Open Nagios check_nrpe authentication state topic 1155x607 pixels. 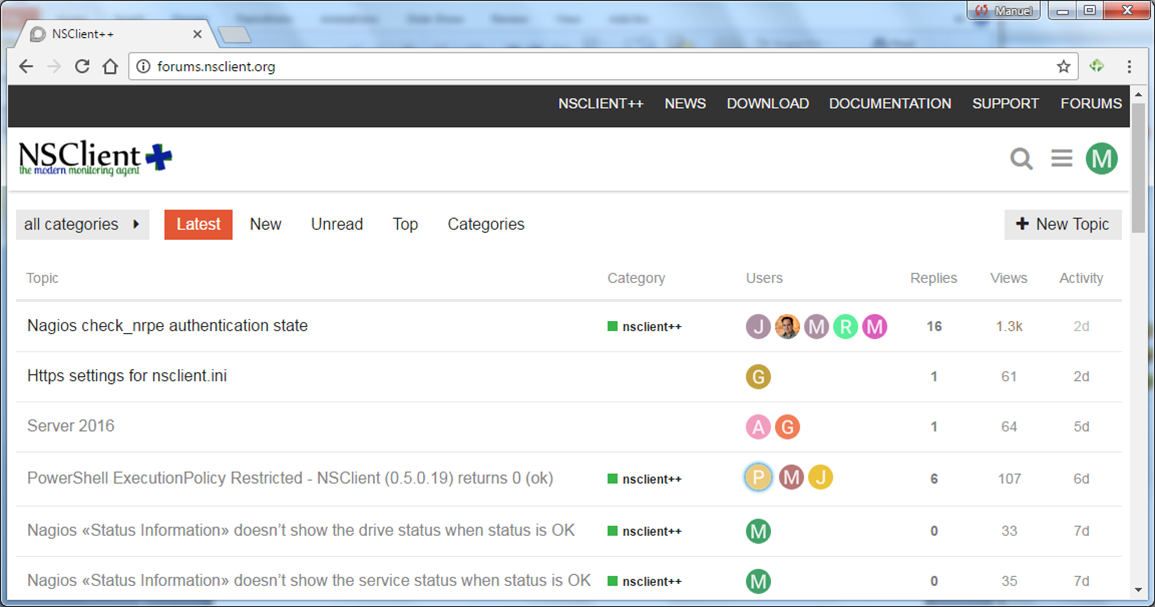[167, 326]
